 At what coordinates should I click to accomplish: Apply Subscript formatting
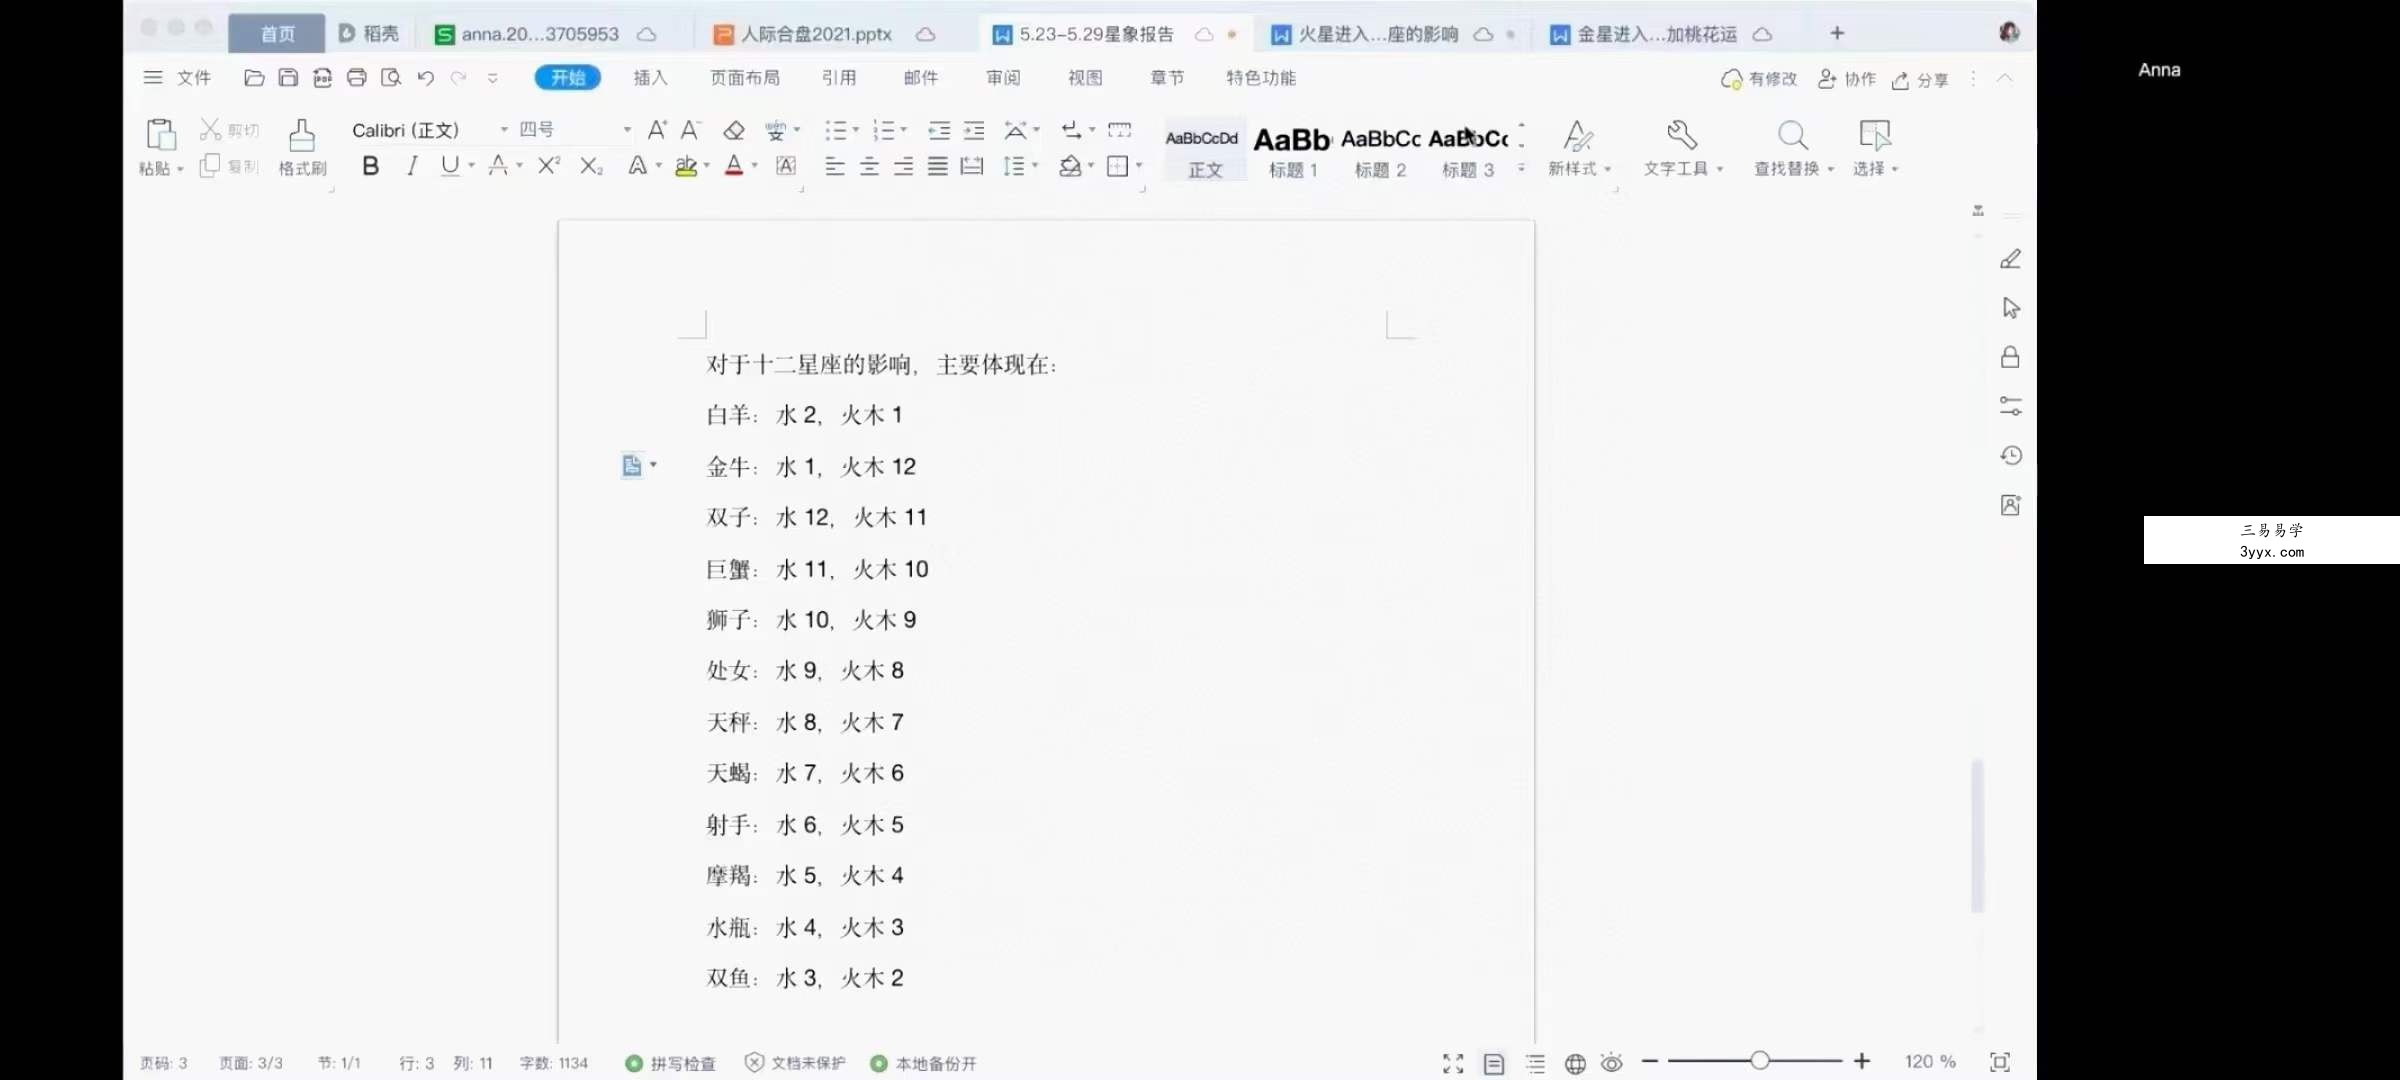[x=591, y=166]
